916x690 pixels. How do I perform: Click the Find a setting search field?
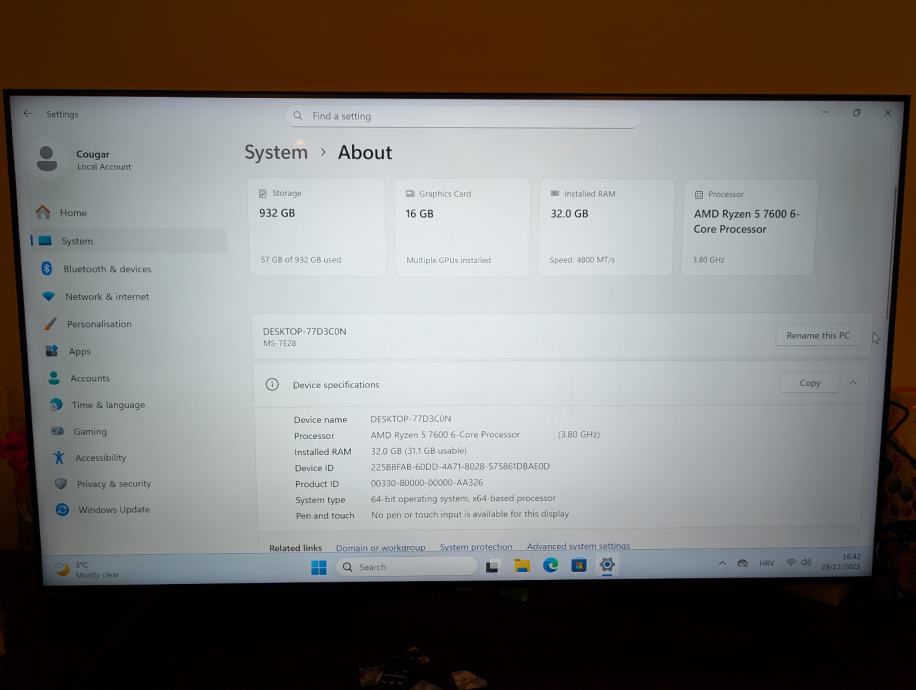[463, 116]
